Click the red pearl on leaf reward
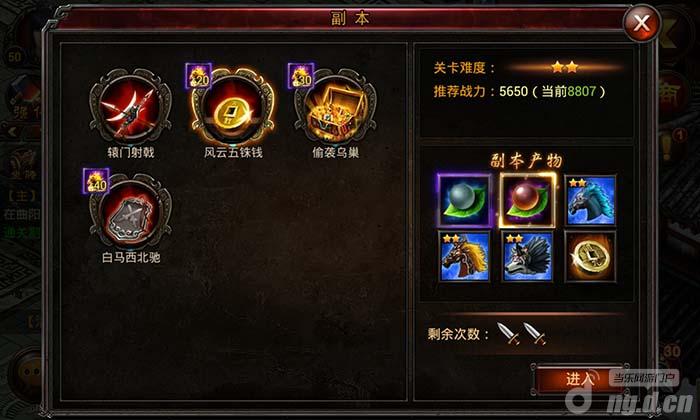 point(527,200)
